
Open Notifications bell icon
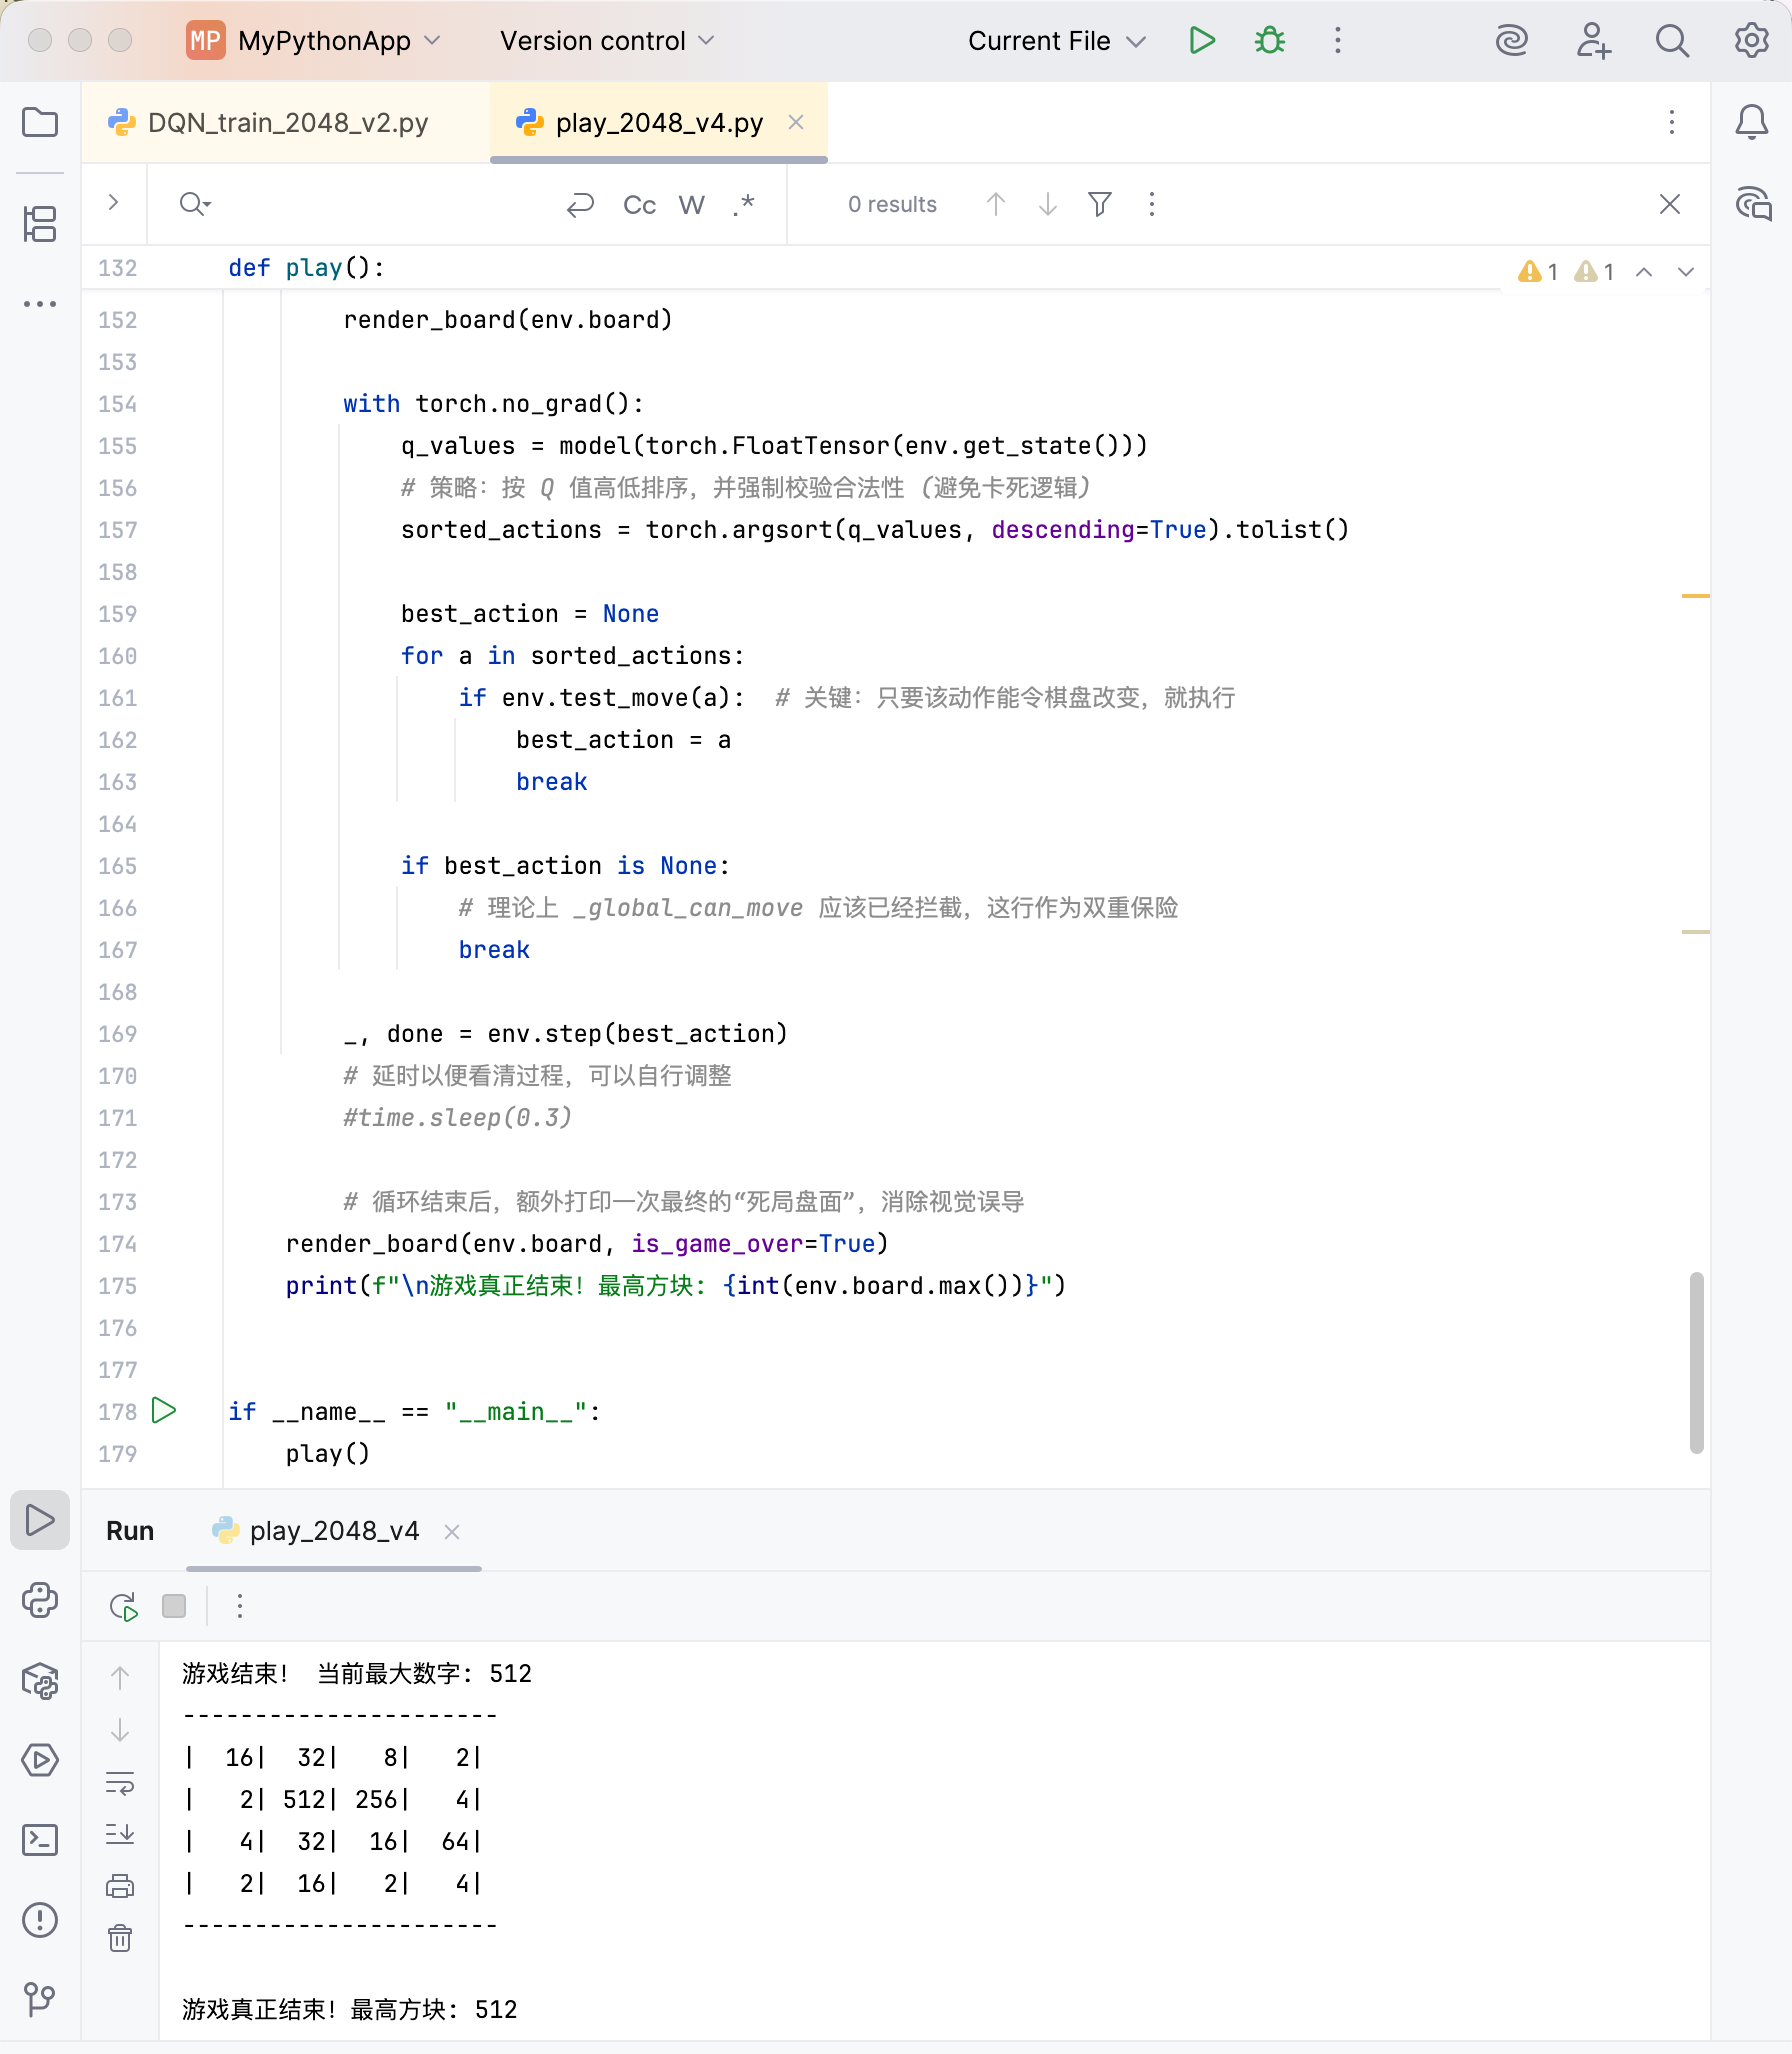(1751, 123)
